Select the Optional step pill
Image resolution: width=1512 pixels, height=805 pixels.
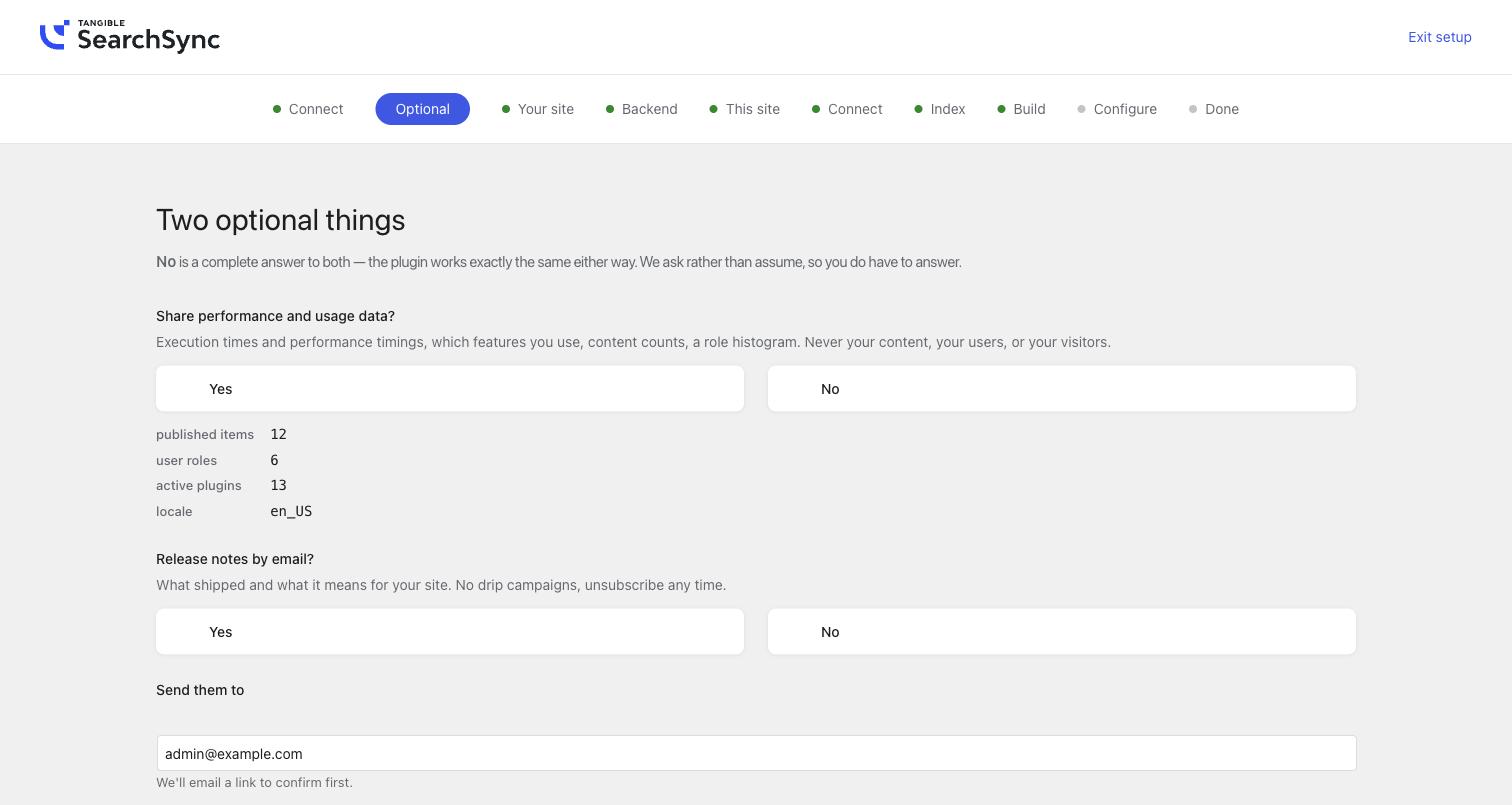pos(422,109)
